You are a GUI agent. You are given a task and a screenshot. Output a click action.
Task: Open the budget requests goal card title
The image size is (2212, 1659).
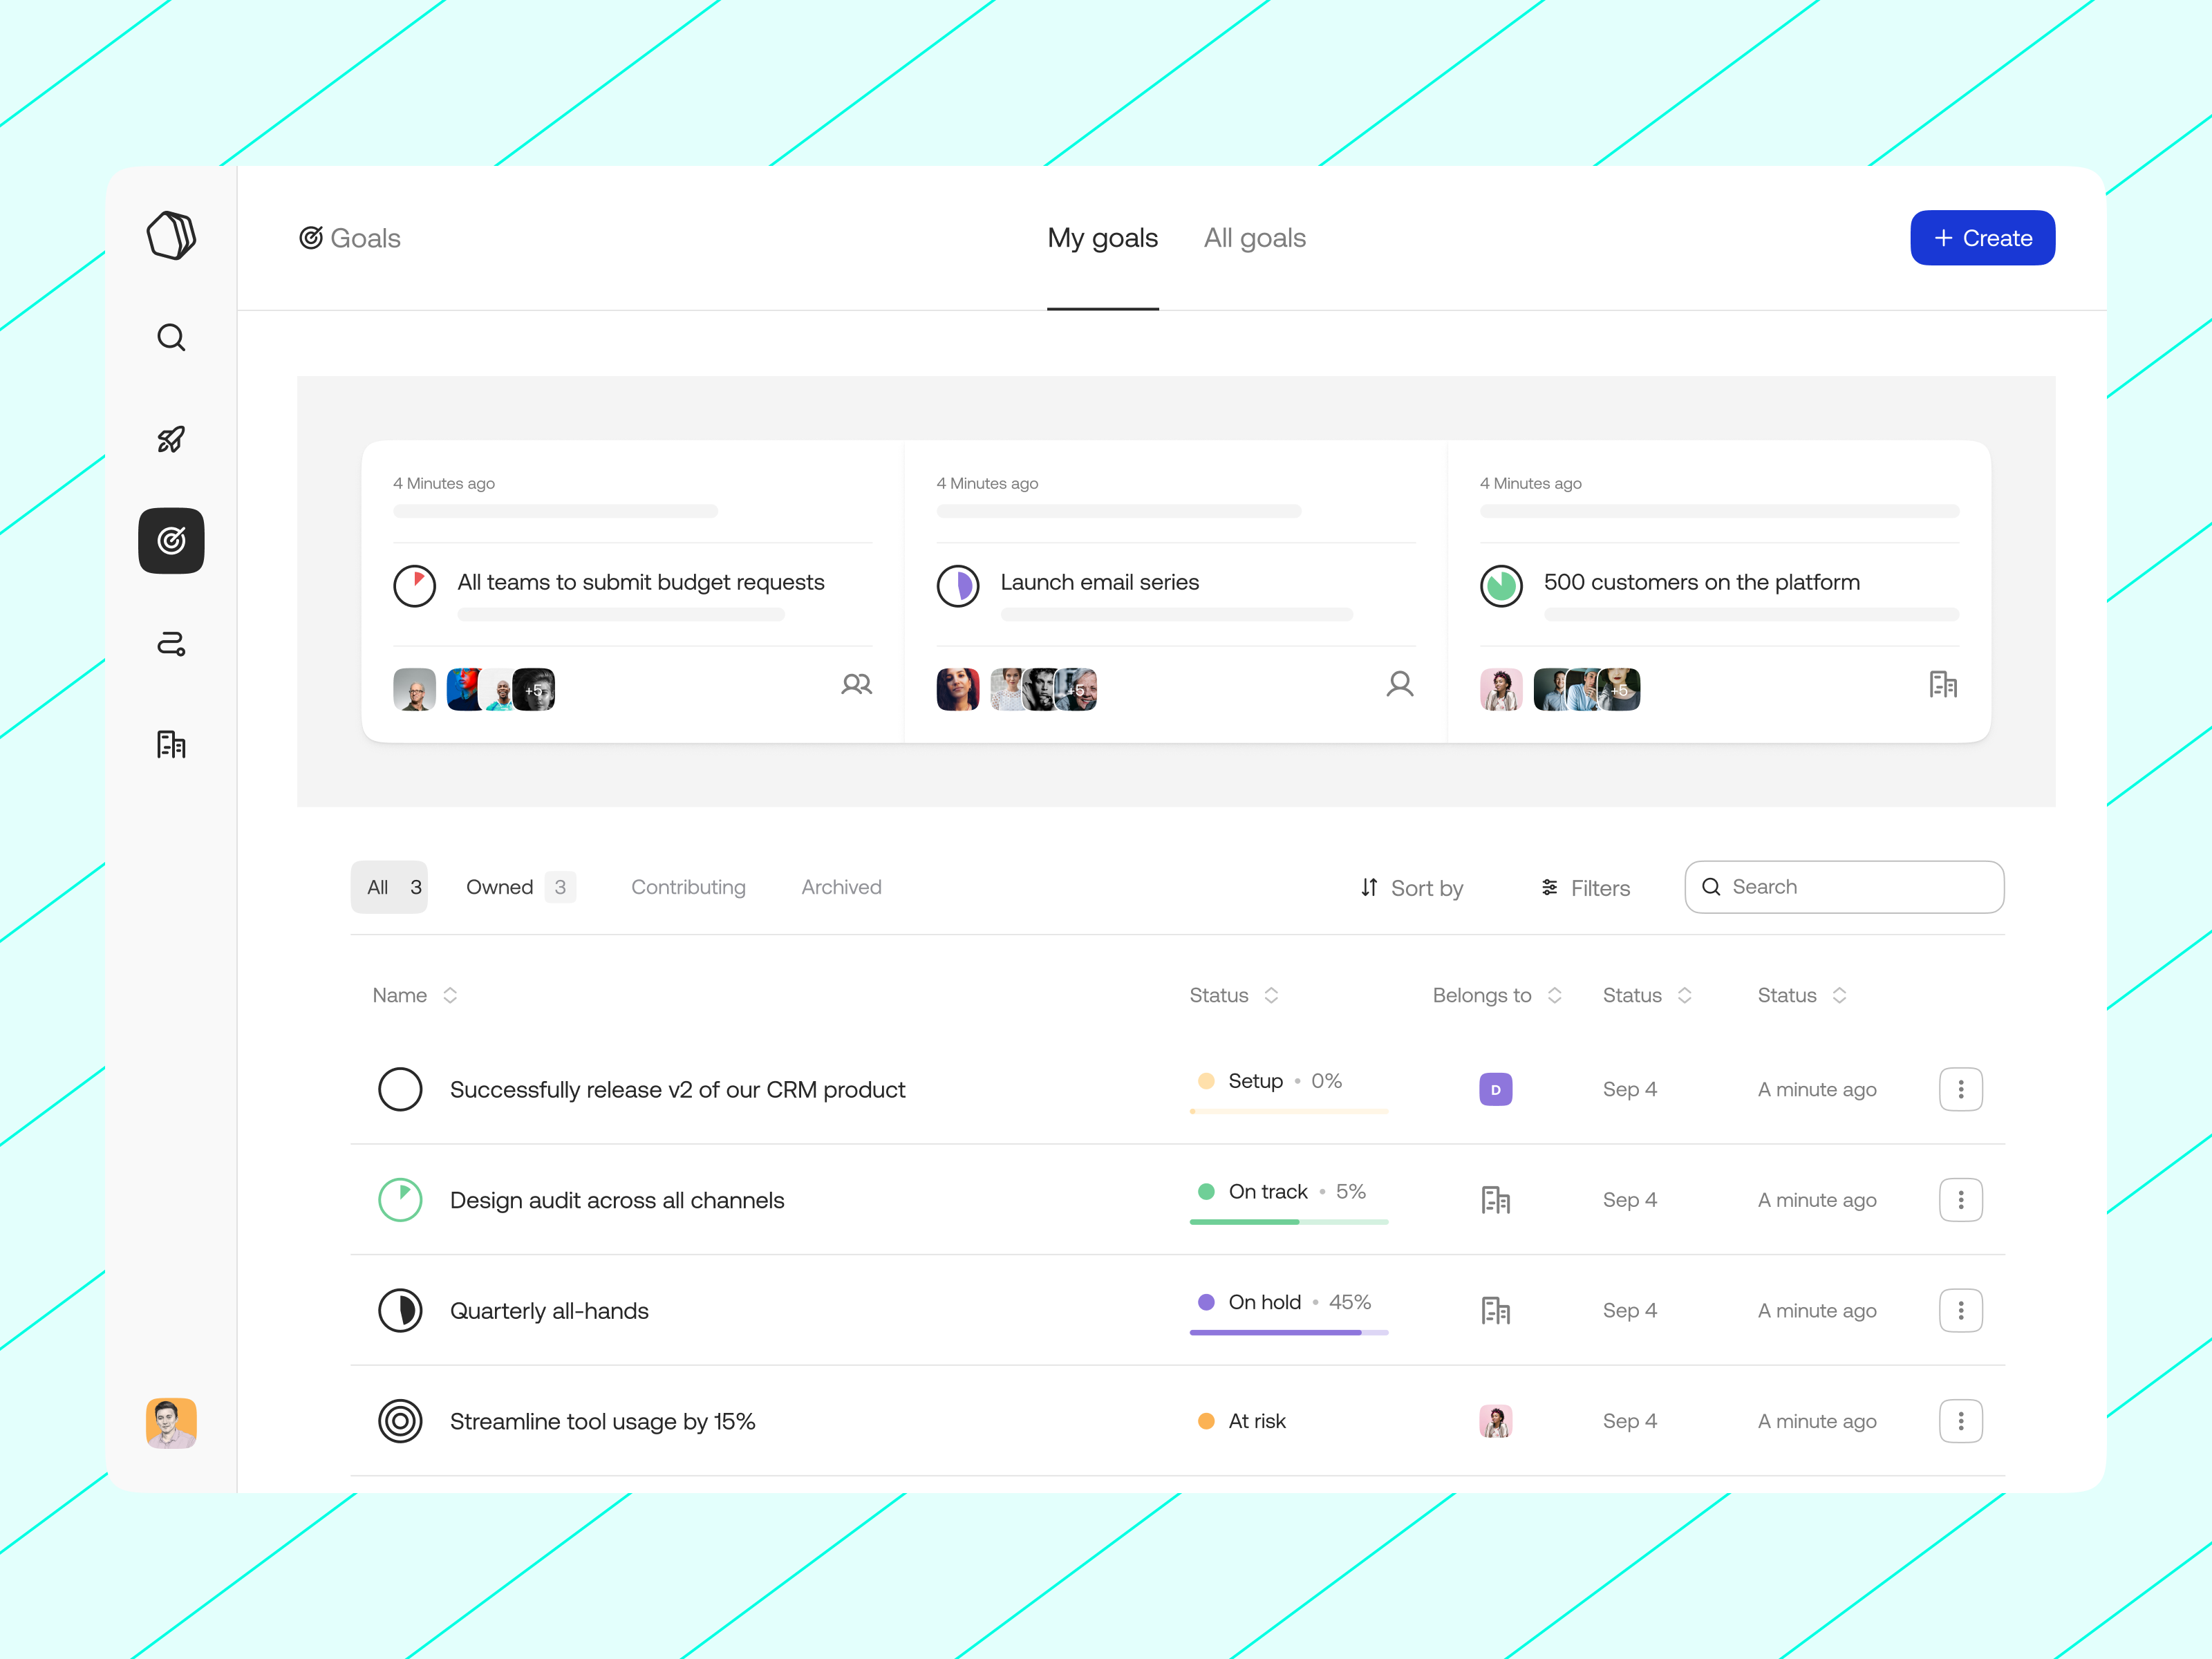[x=640, y=582]
